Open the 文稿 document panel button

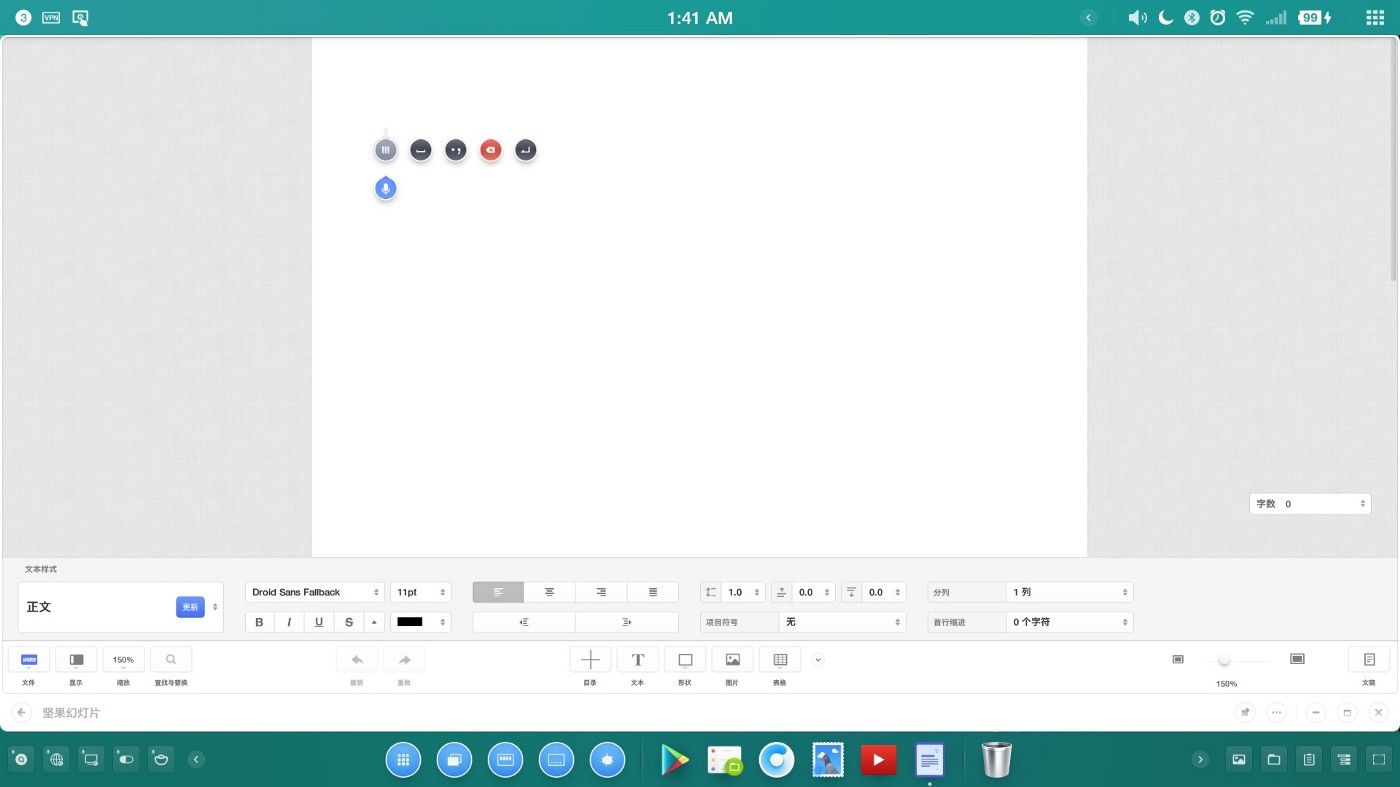click(1369, 660)
